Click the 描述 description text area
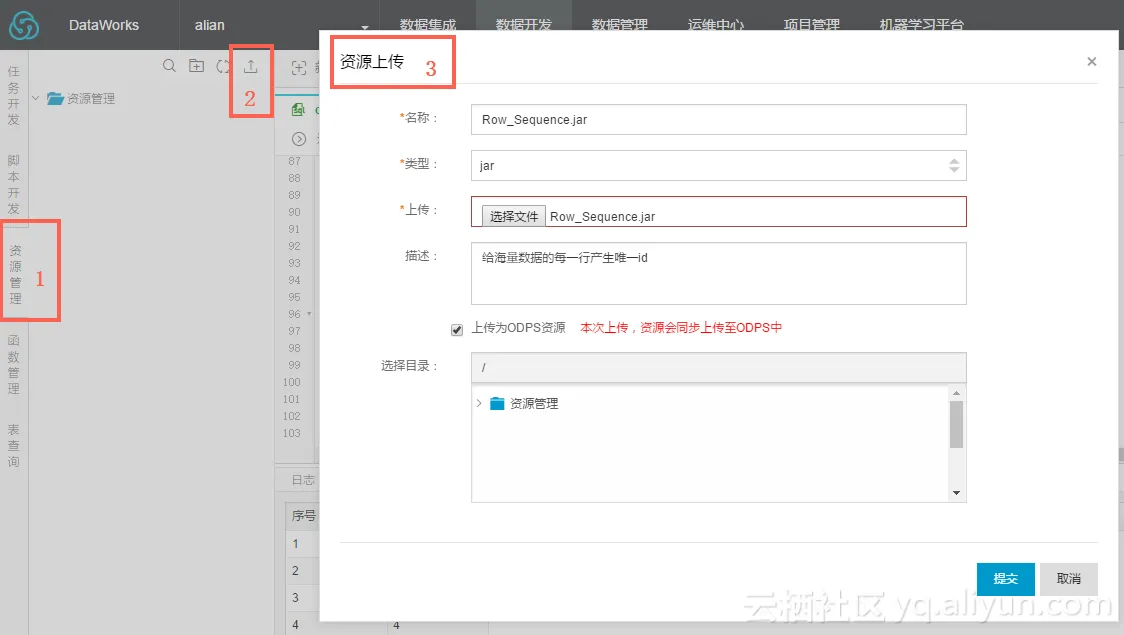The height and width of the screenshot is (635, 1124). (718, 273)
